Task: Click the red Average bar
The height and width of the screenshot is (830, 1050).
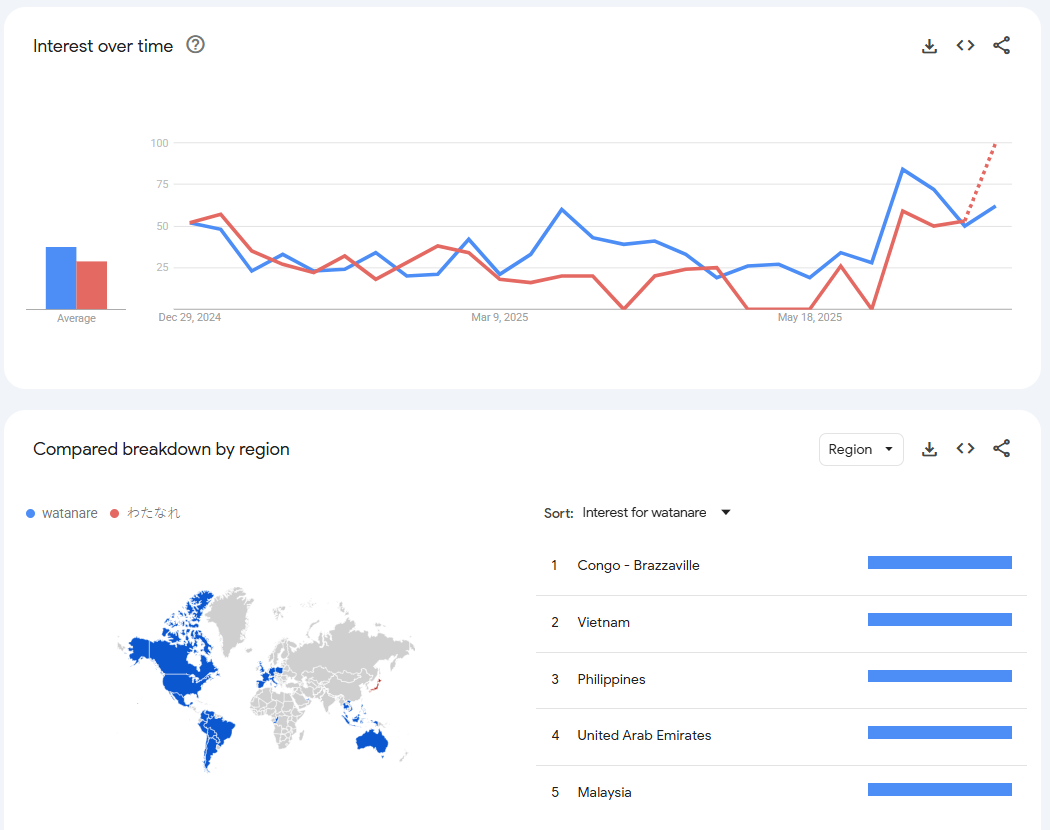Action: point(92,285)
